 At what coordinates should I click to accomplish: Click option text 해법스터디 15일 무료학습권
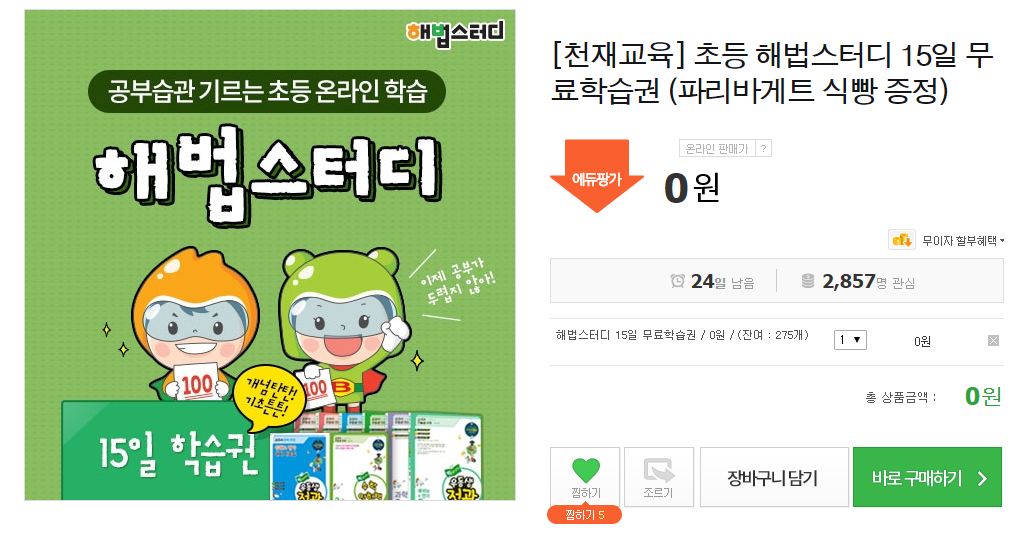click(x=625, y=335)
